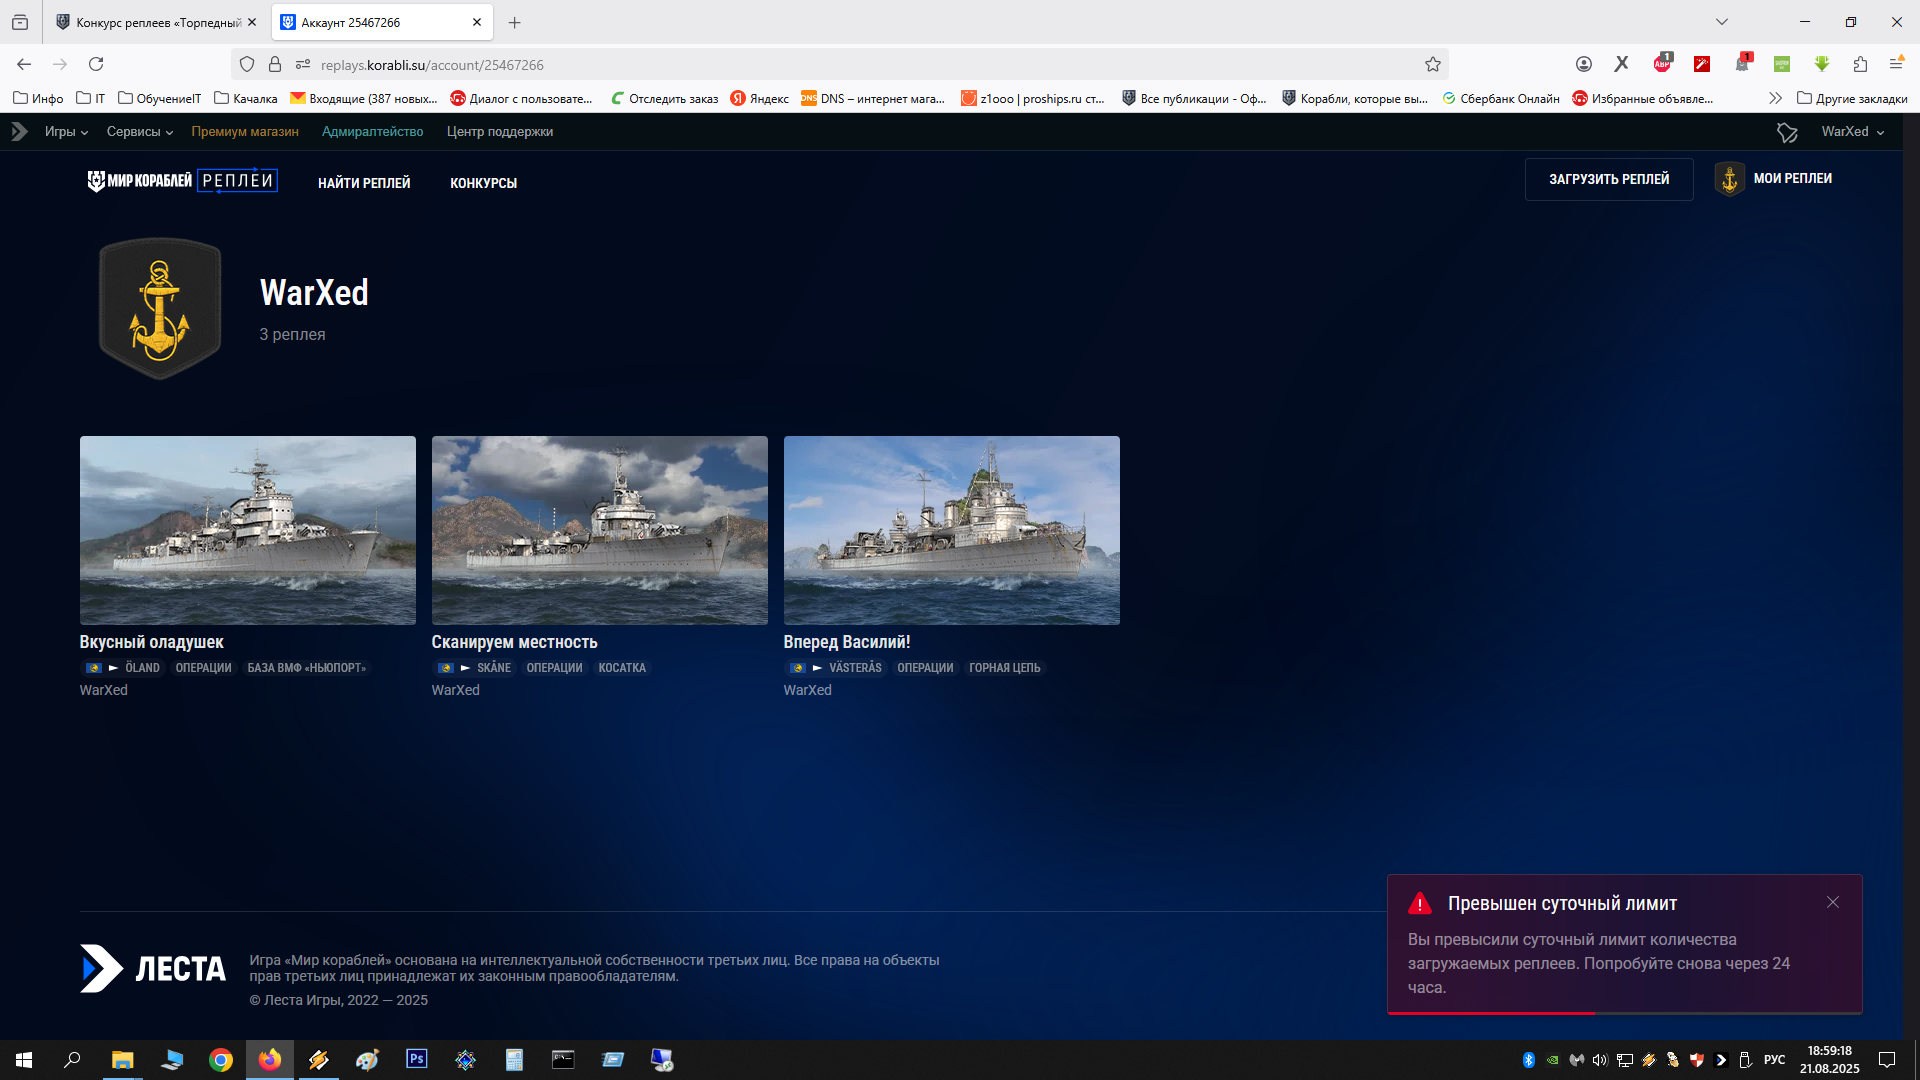
Task: Open the Мир кораблей Реплеи logo
Action: pyautogui.click(x=182, y=181)
